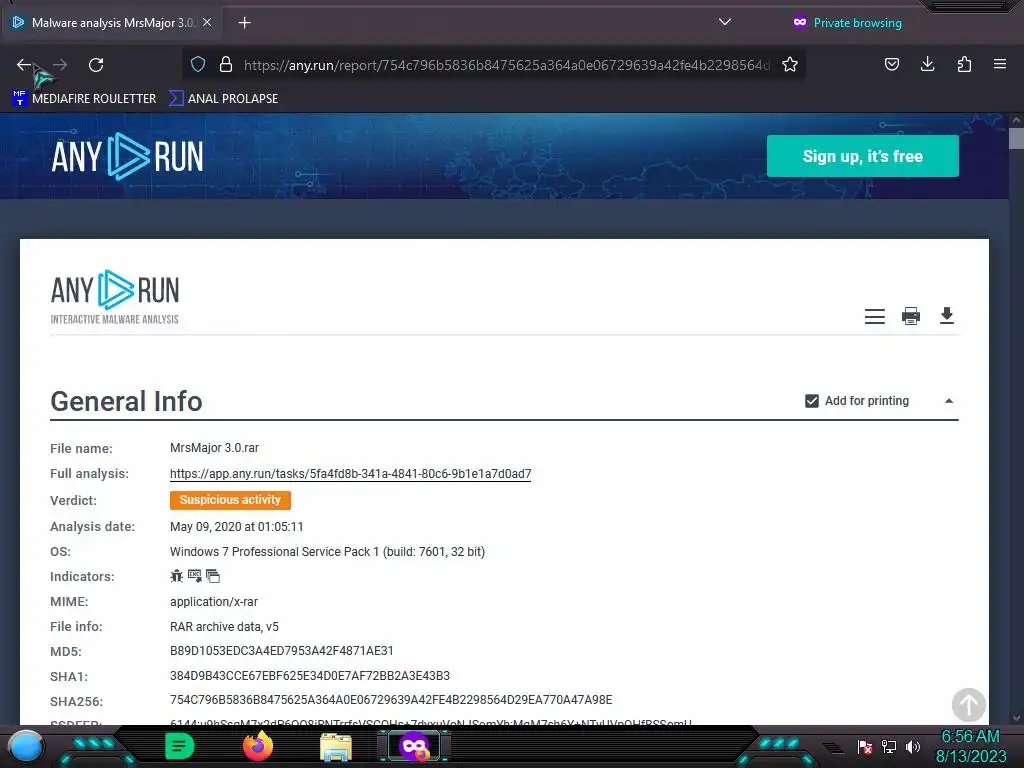Viewport: 1024px width, 768px height.
Task: Close the Malware analysis MrsMajor tab
Action: [x=207, y=22]
